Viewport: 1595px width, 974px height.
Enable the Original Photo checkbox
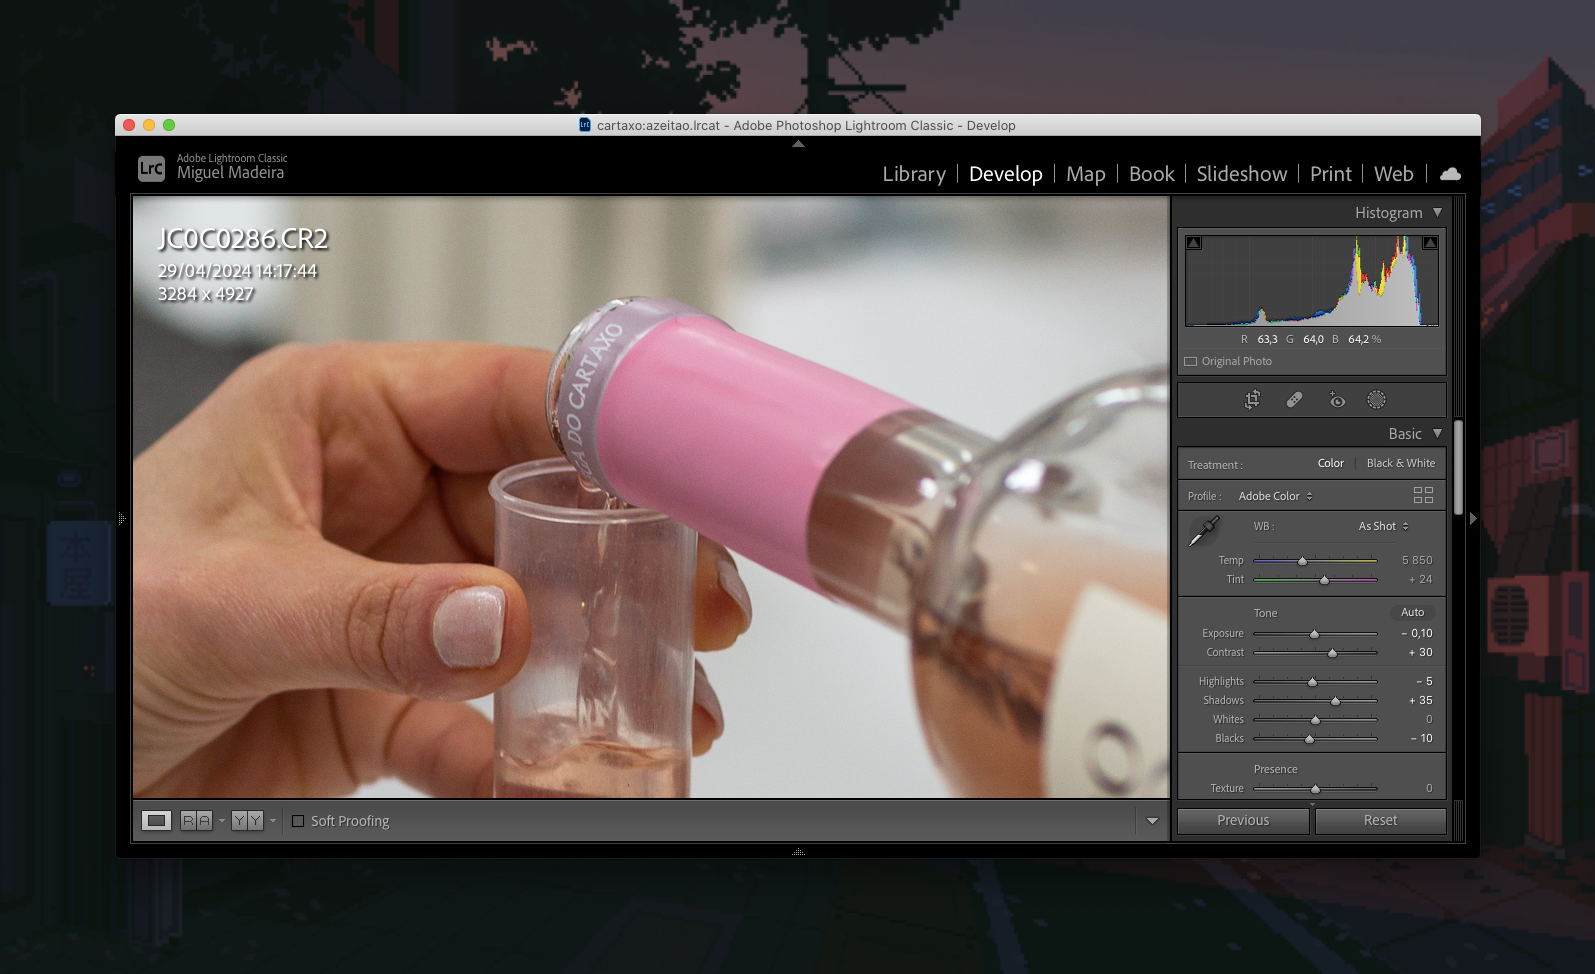1191,361
